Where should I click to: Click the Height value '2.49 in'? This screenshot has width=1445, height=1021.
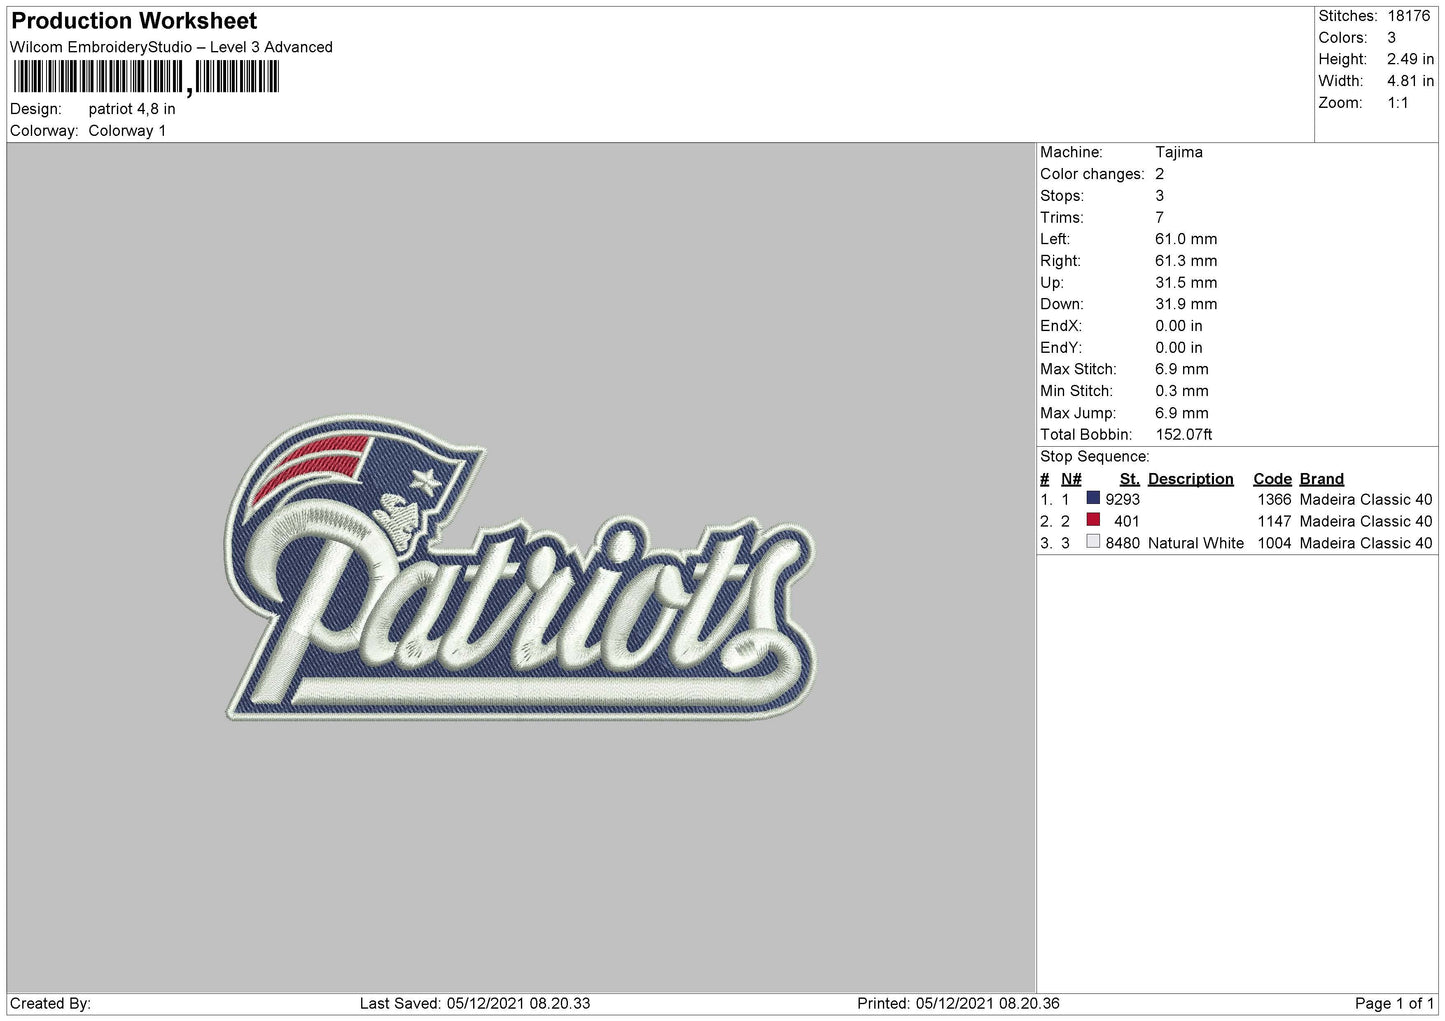[1410, 59]
